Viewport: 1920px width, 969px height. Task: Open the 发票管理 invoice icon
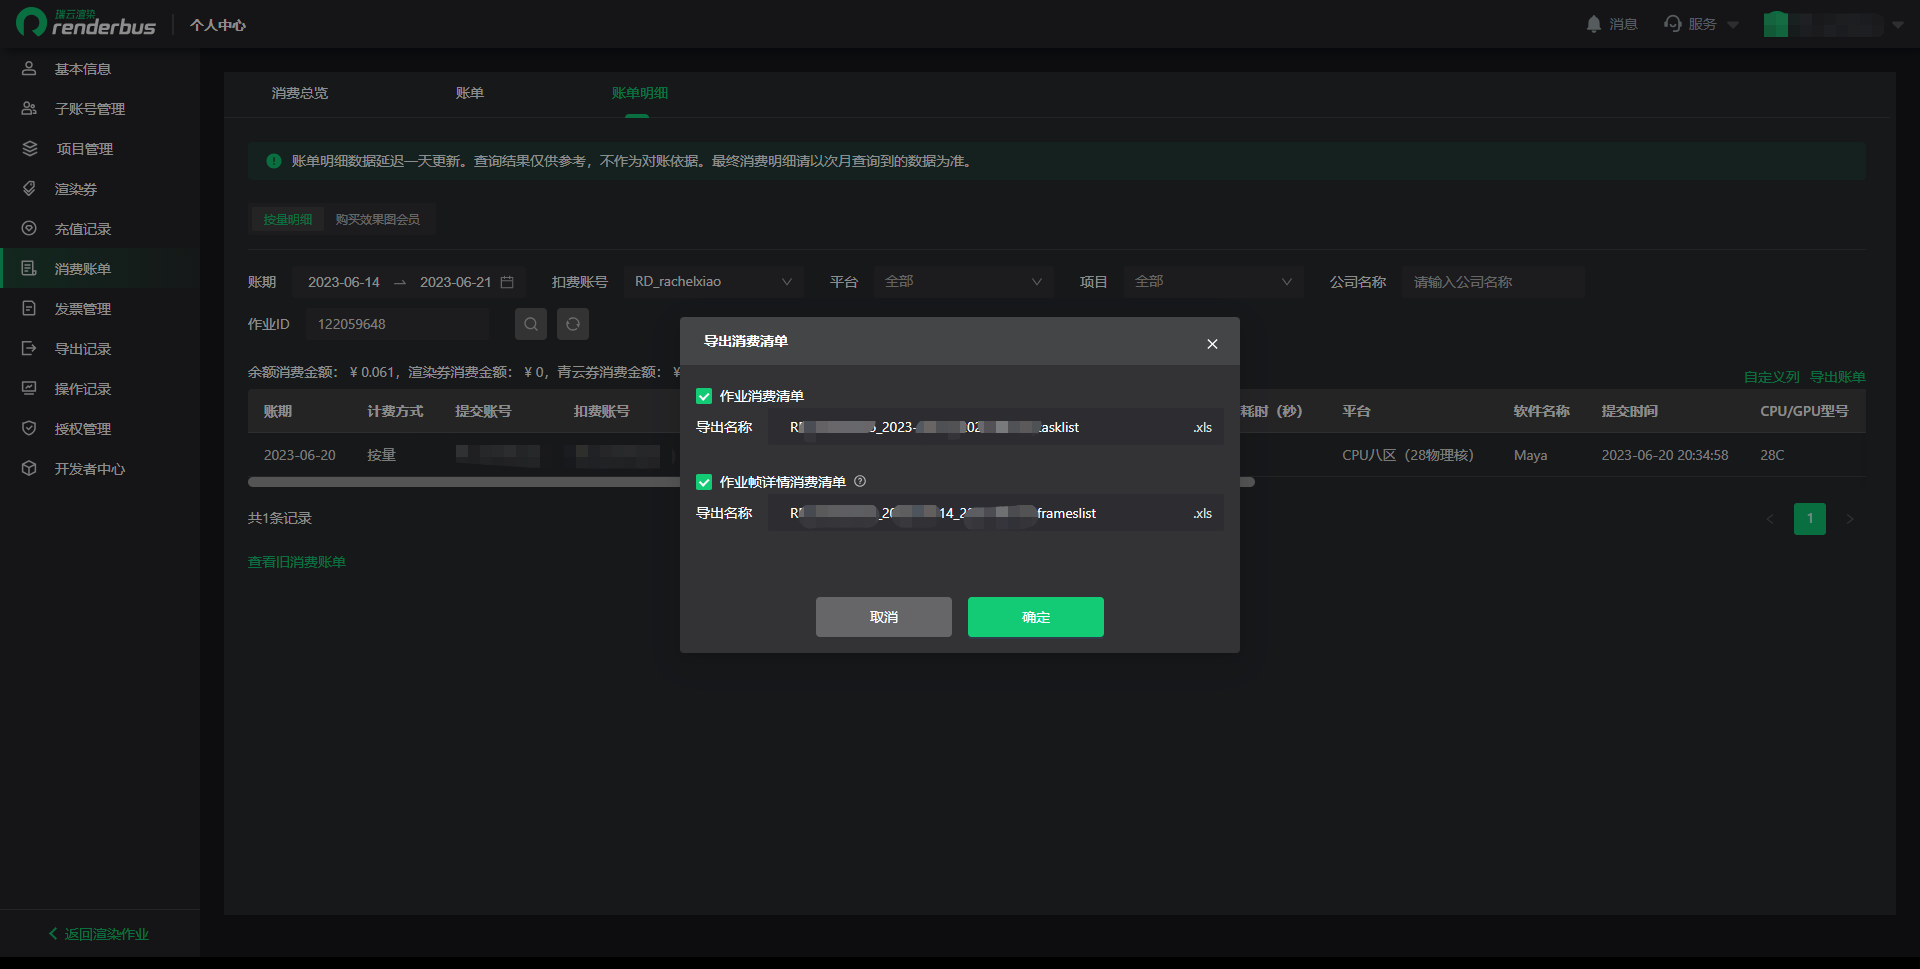[29, 309]
